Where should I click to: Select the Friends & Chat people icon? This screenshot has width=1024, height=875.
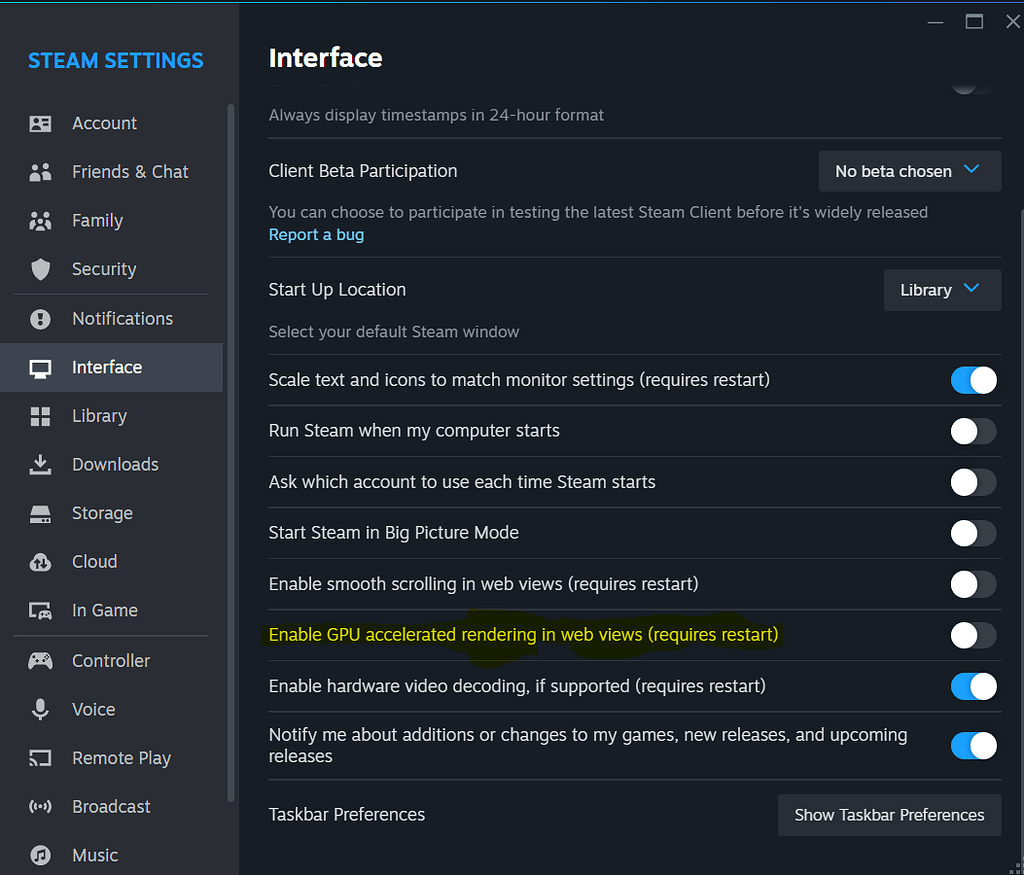click(x=41, y=172)
